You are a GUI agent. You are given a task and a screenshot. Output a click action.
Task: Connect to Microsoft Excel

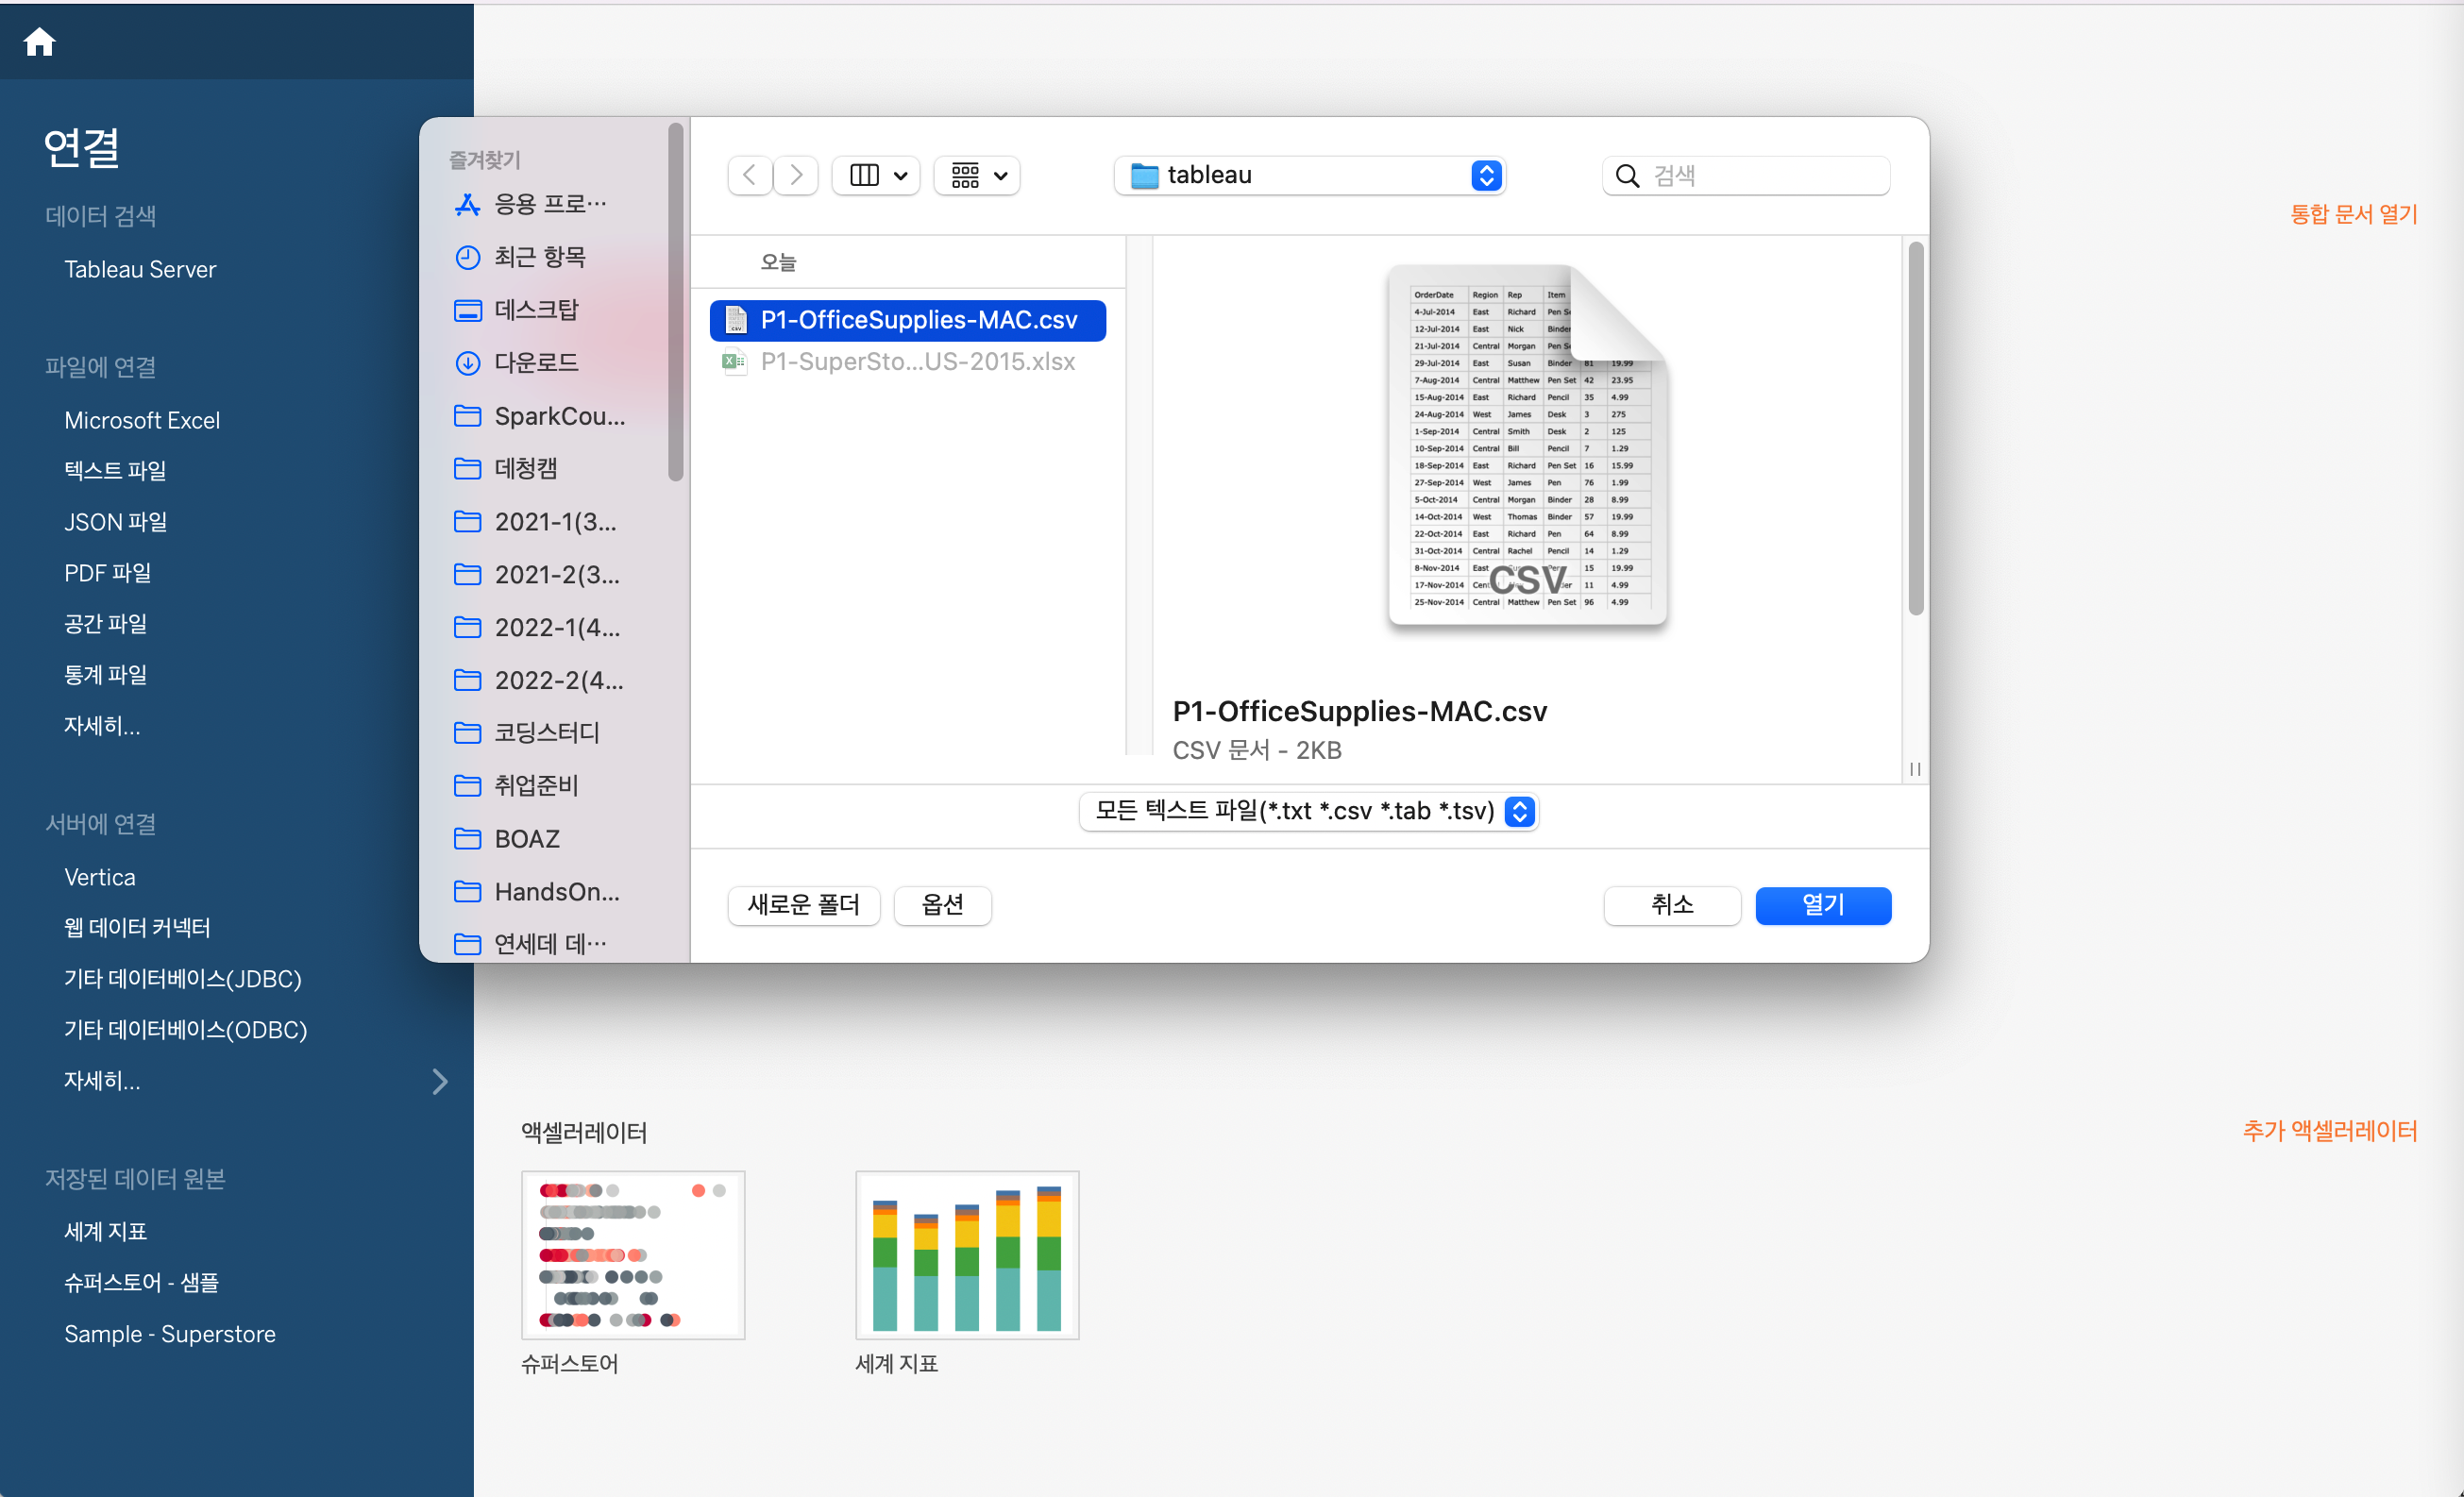pyautogui.click(x=142, y=420)
